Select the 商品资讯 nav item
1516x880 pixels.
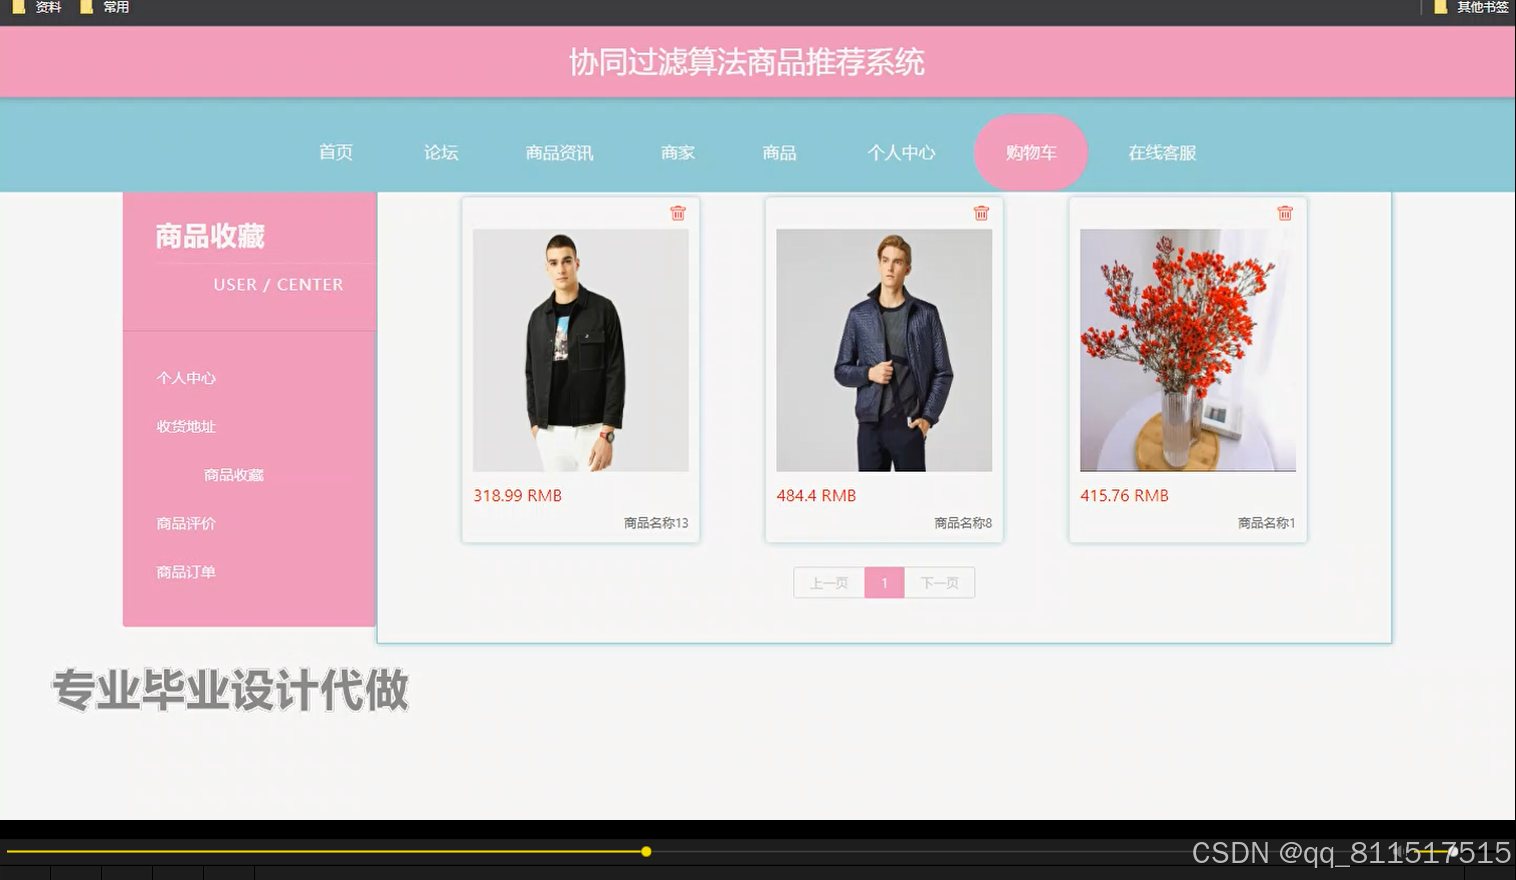click(558, 152)
